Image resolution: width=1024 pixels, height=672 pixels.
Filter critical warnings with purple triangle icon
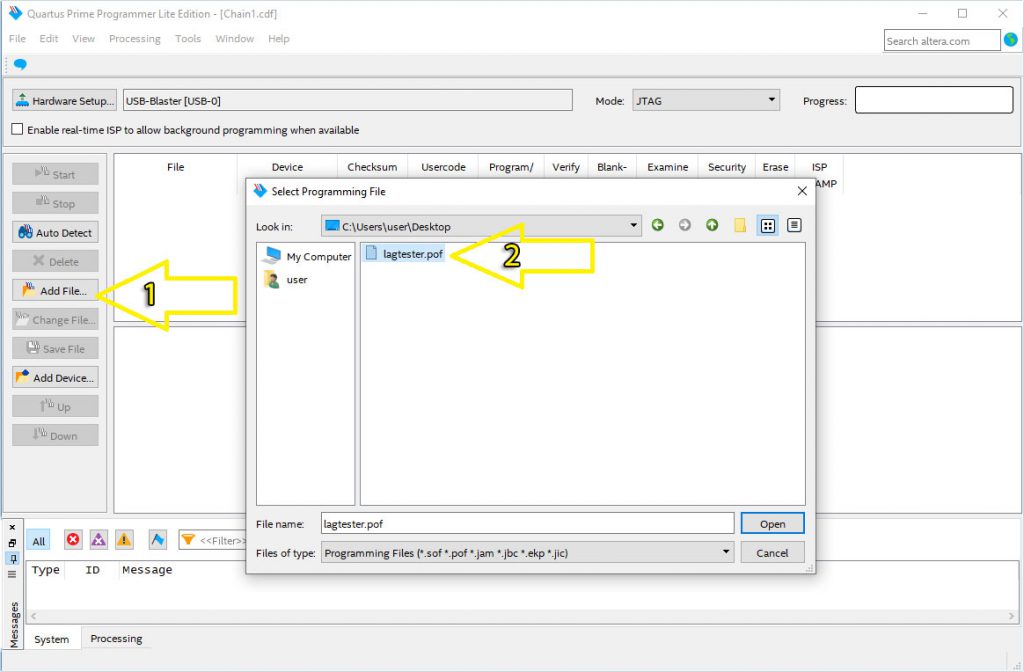click(98, 539)
